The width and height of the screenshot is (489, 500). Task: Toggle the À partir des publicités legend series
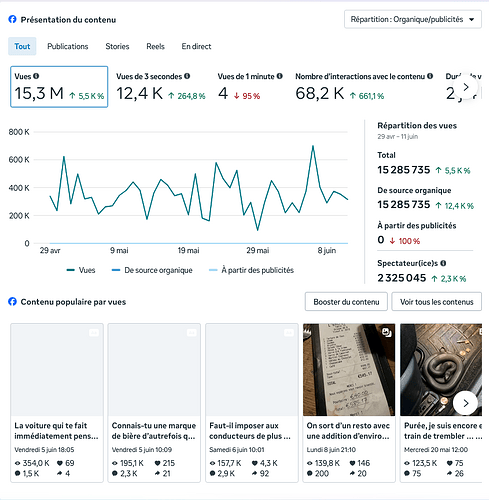point(251,270)
